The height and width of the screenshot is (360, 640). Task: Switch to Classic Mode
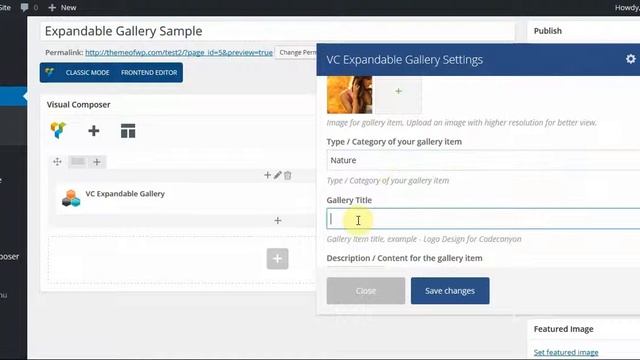[87, 73]
